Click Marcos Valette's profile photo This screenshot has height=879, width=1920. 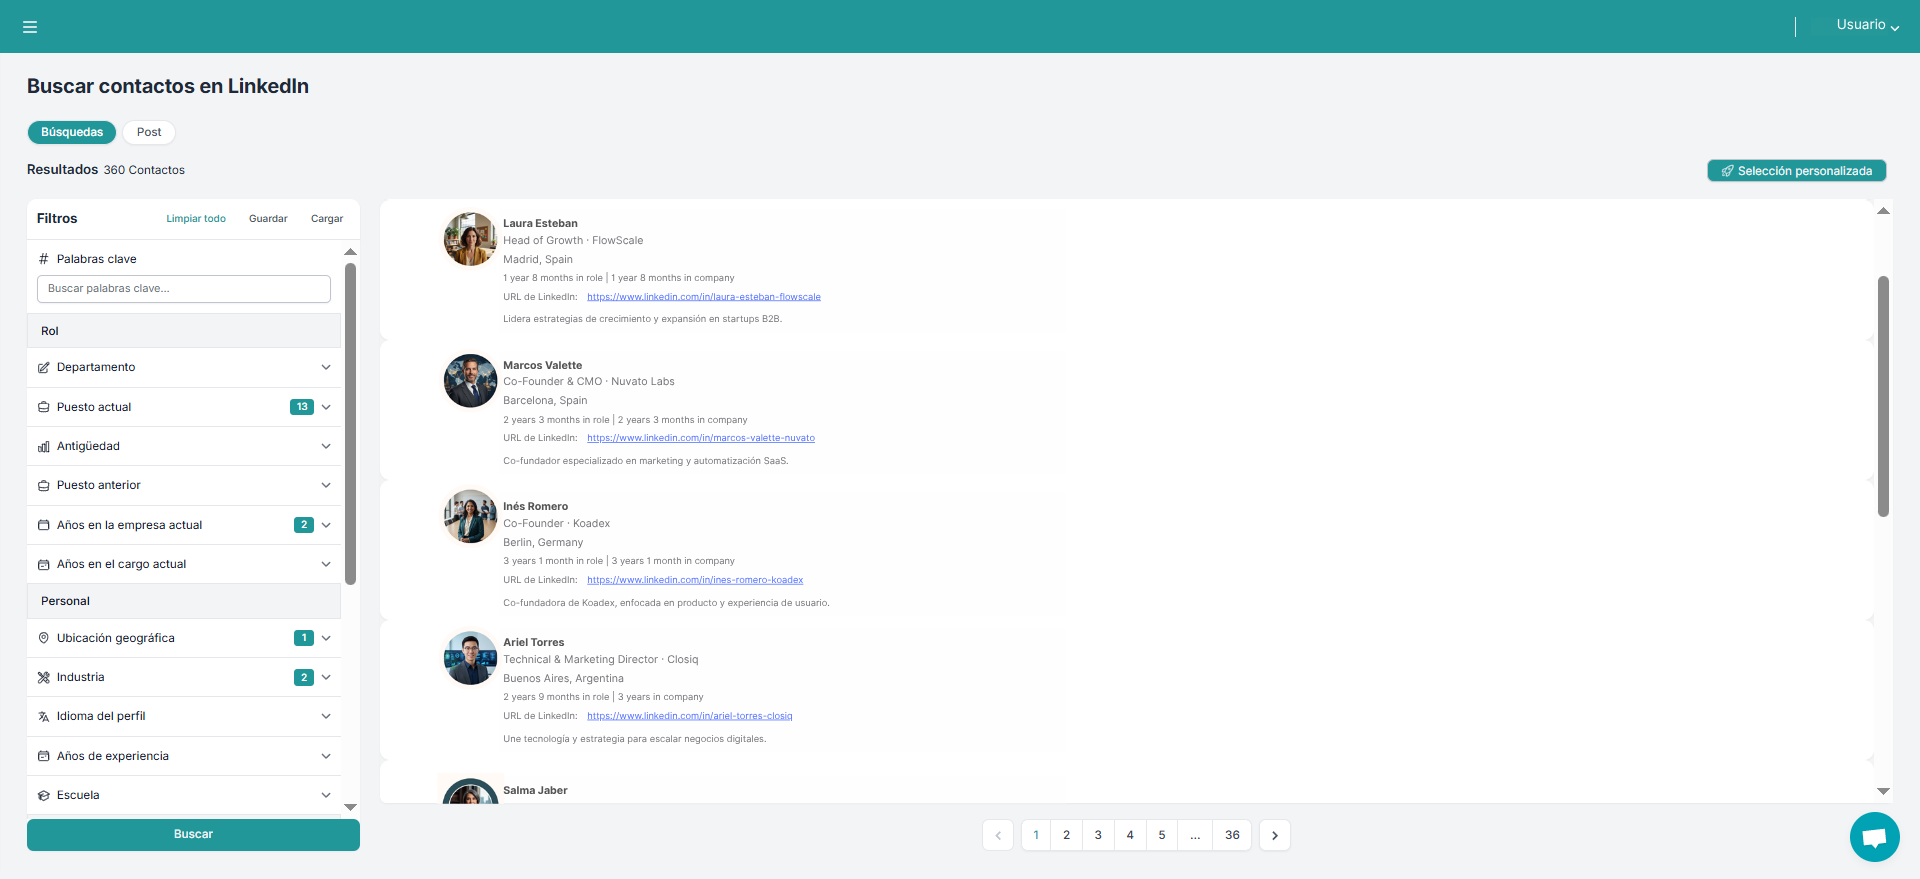point(470,381)
